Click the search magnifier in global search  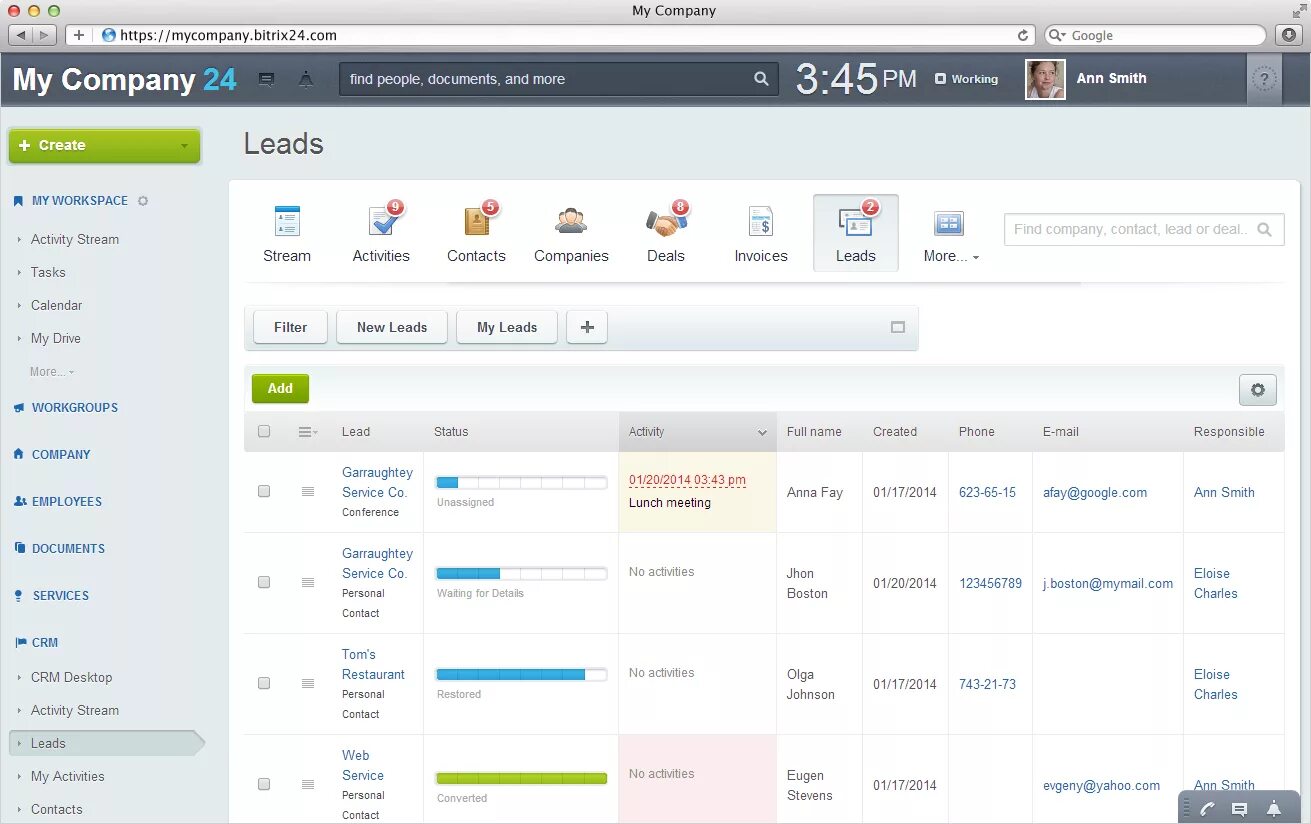[x=761, y=79]
